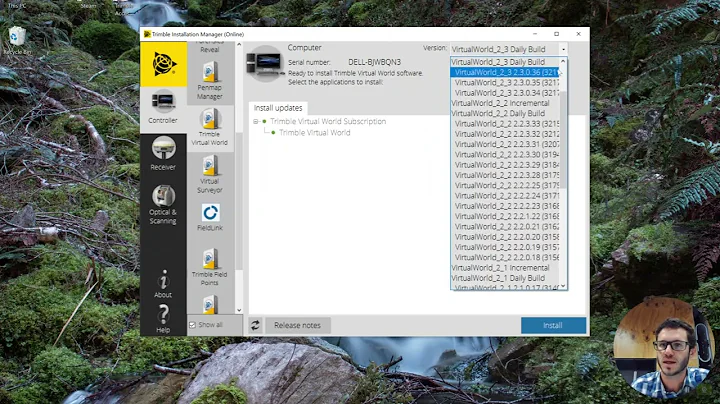This screenshot has width=720, height=404.
Task: Click the serial number DELL-BJWBQN3
Action: pyautogui.click(x=374, y=62)
